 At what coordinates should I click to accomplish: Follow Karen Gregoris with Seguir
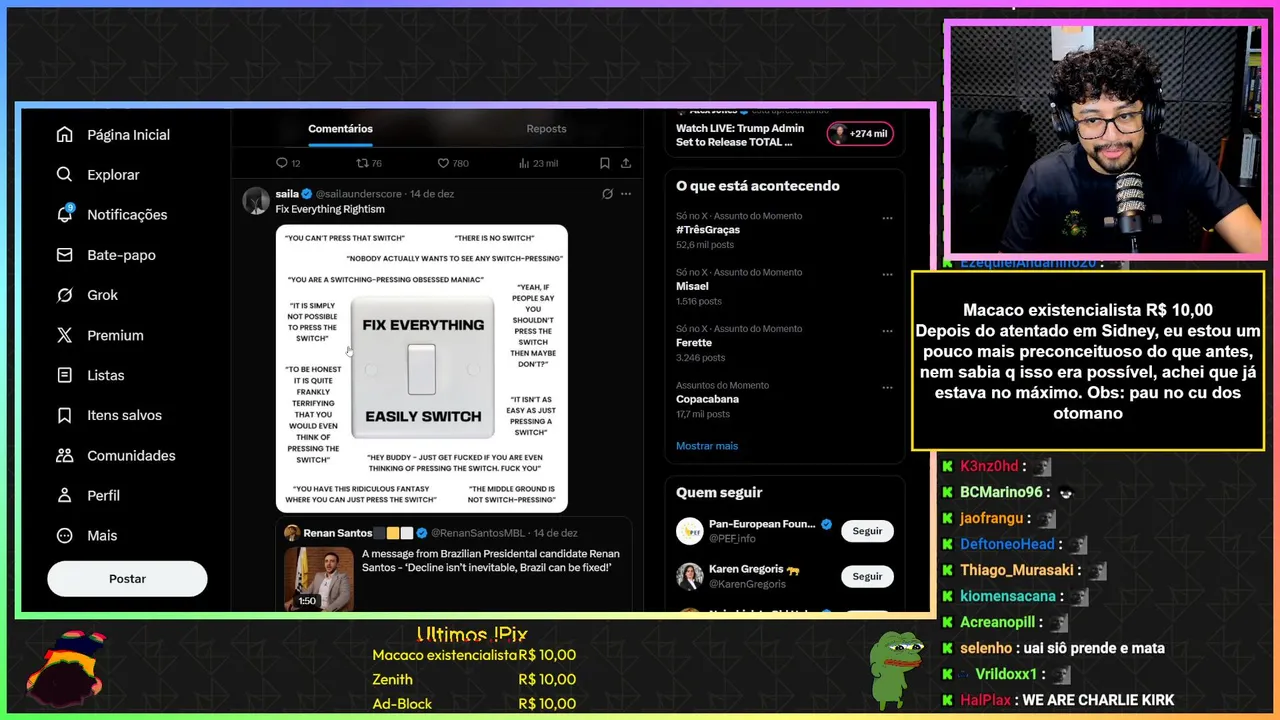click(867, 577)
